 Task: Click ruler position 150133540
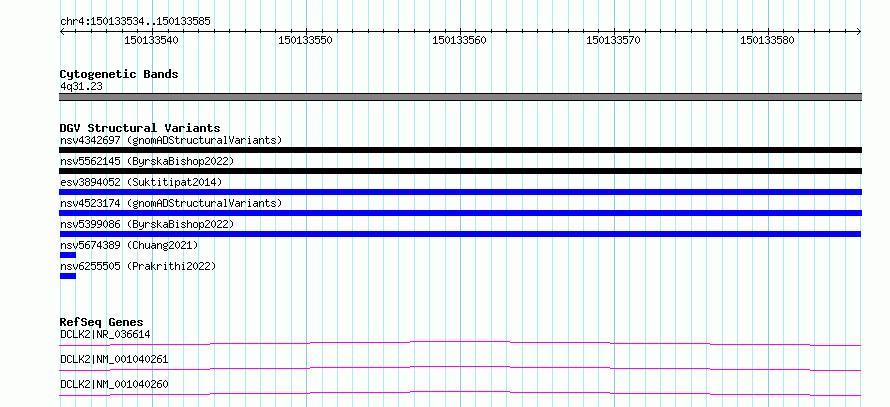click(151, 40)
